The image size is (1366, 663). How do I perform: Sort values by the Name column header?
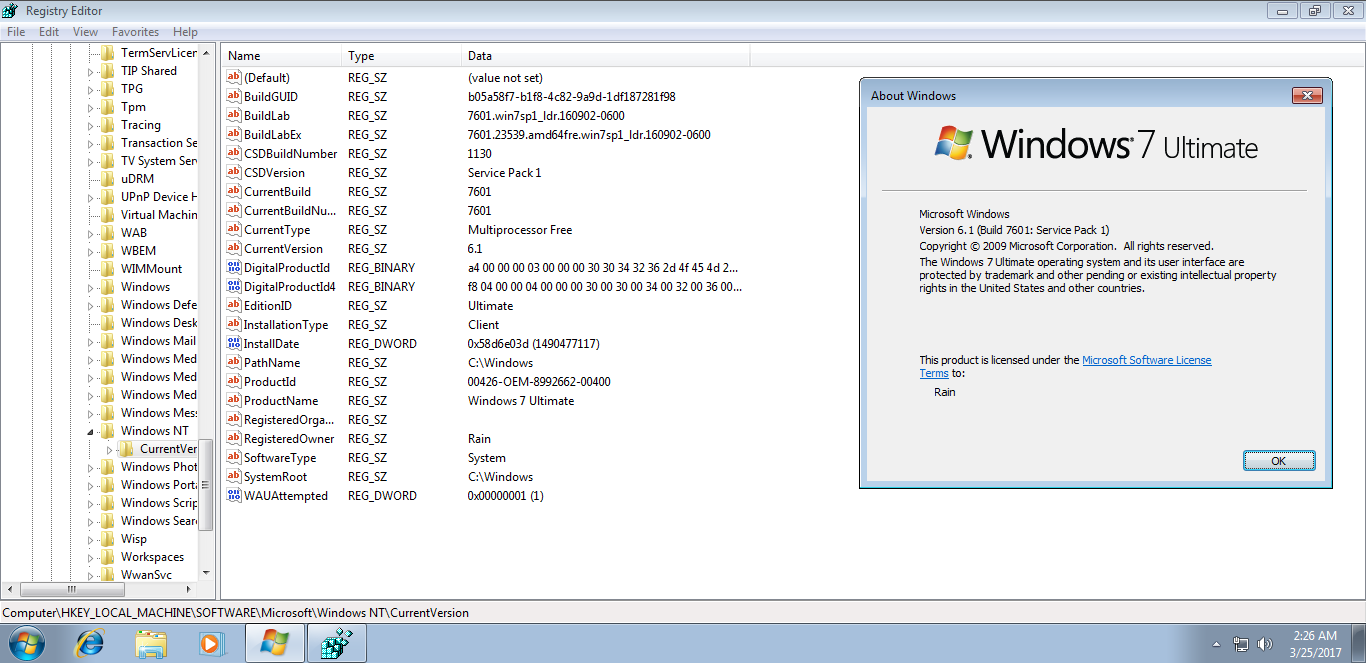(281, 56)
